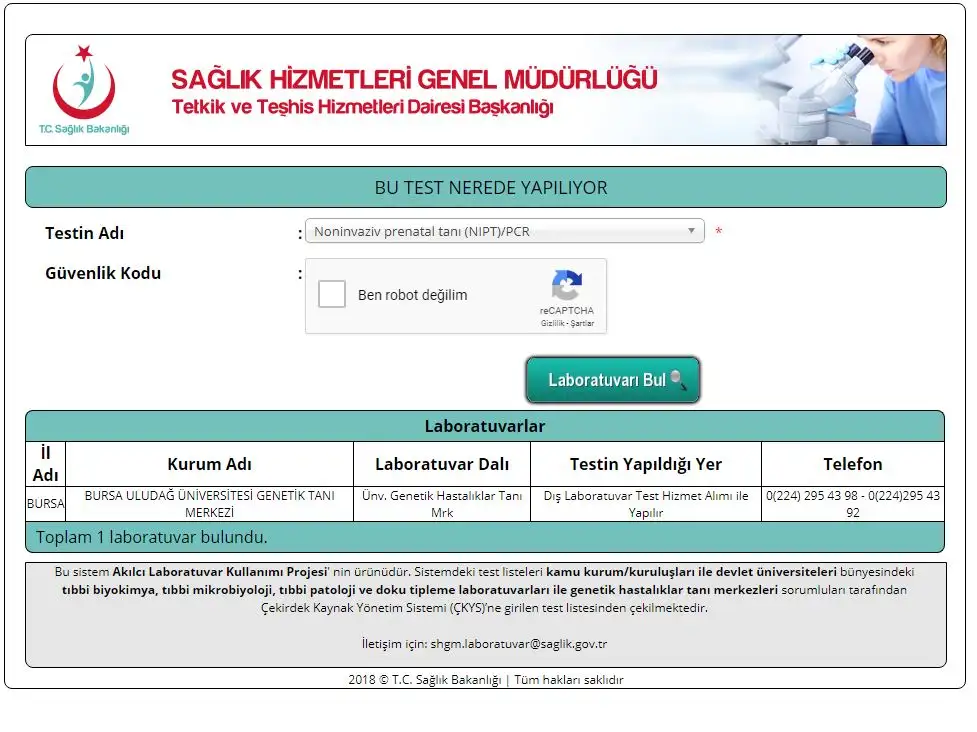The width and height of the screenshot is (977, 732).
Task: Click the "Laboratuvarlar" table title
Action: tap(485, 426)
